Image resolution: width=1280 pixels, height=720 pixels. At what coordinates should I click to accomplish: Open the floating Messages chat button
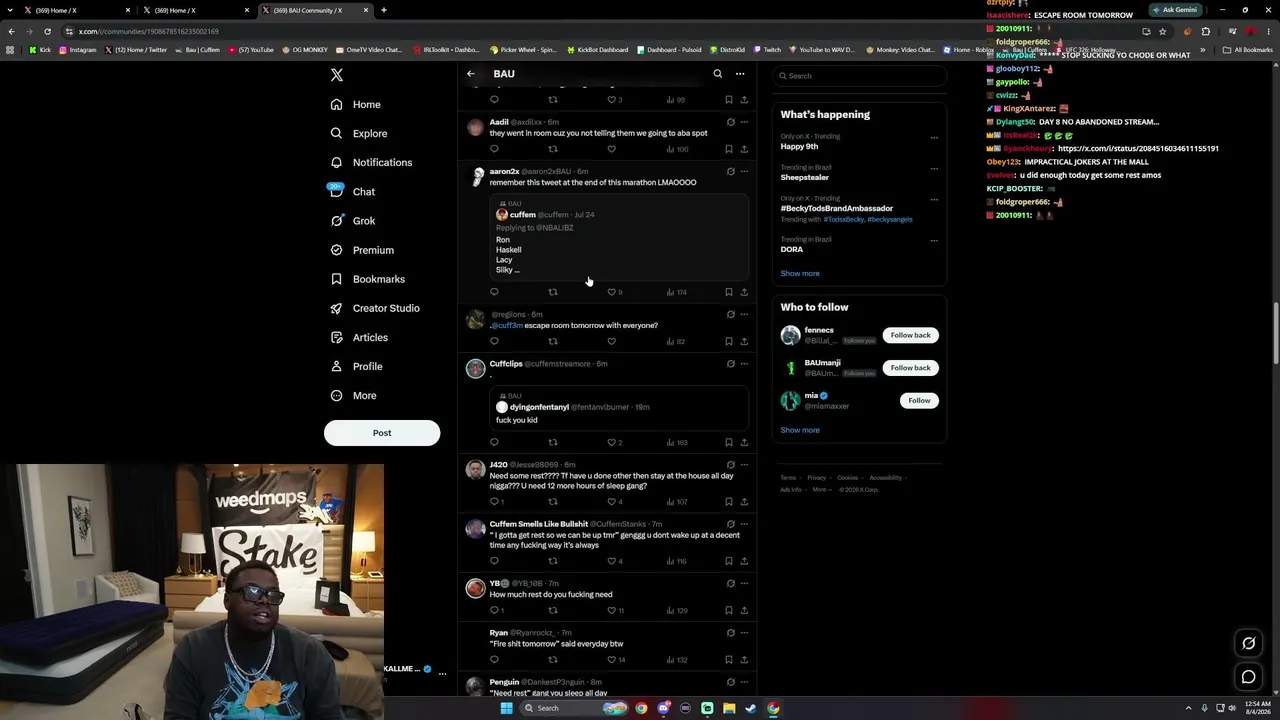click(1248, 677)
